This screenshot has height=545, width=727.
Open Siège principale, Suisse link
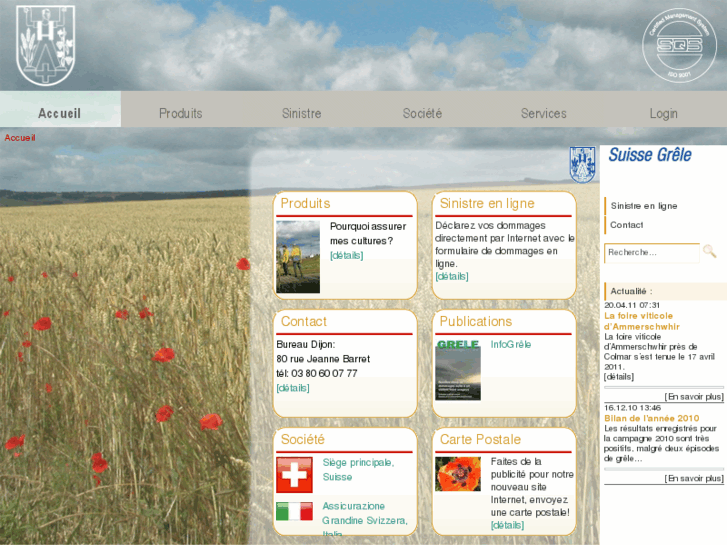coord(358,470)
